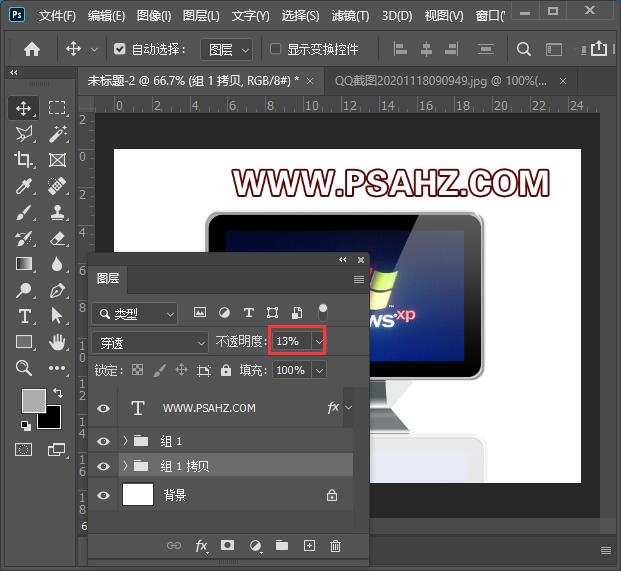Choose the Polygonal Lasso tool
This screenshot has height=571, width=621.
click(x=24, y=134)
